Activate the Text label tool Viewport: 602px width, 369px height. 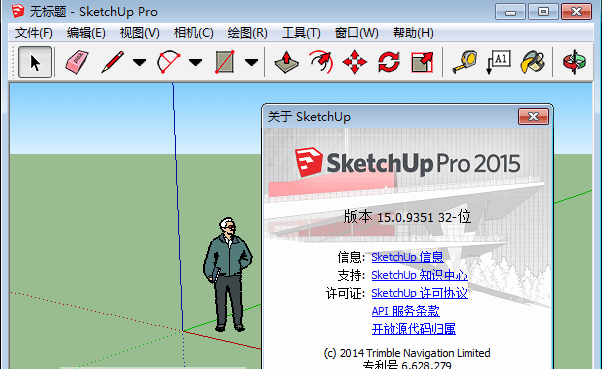[x=498, y=62]
